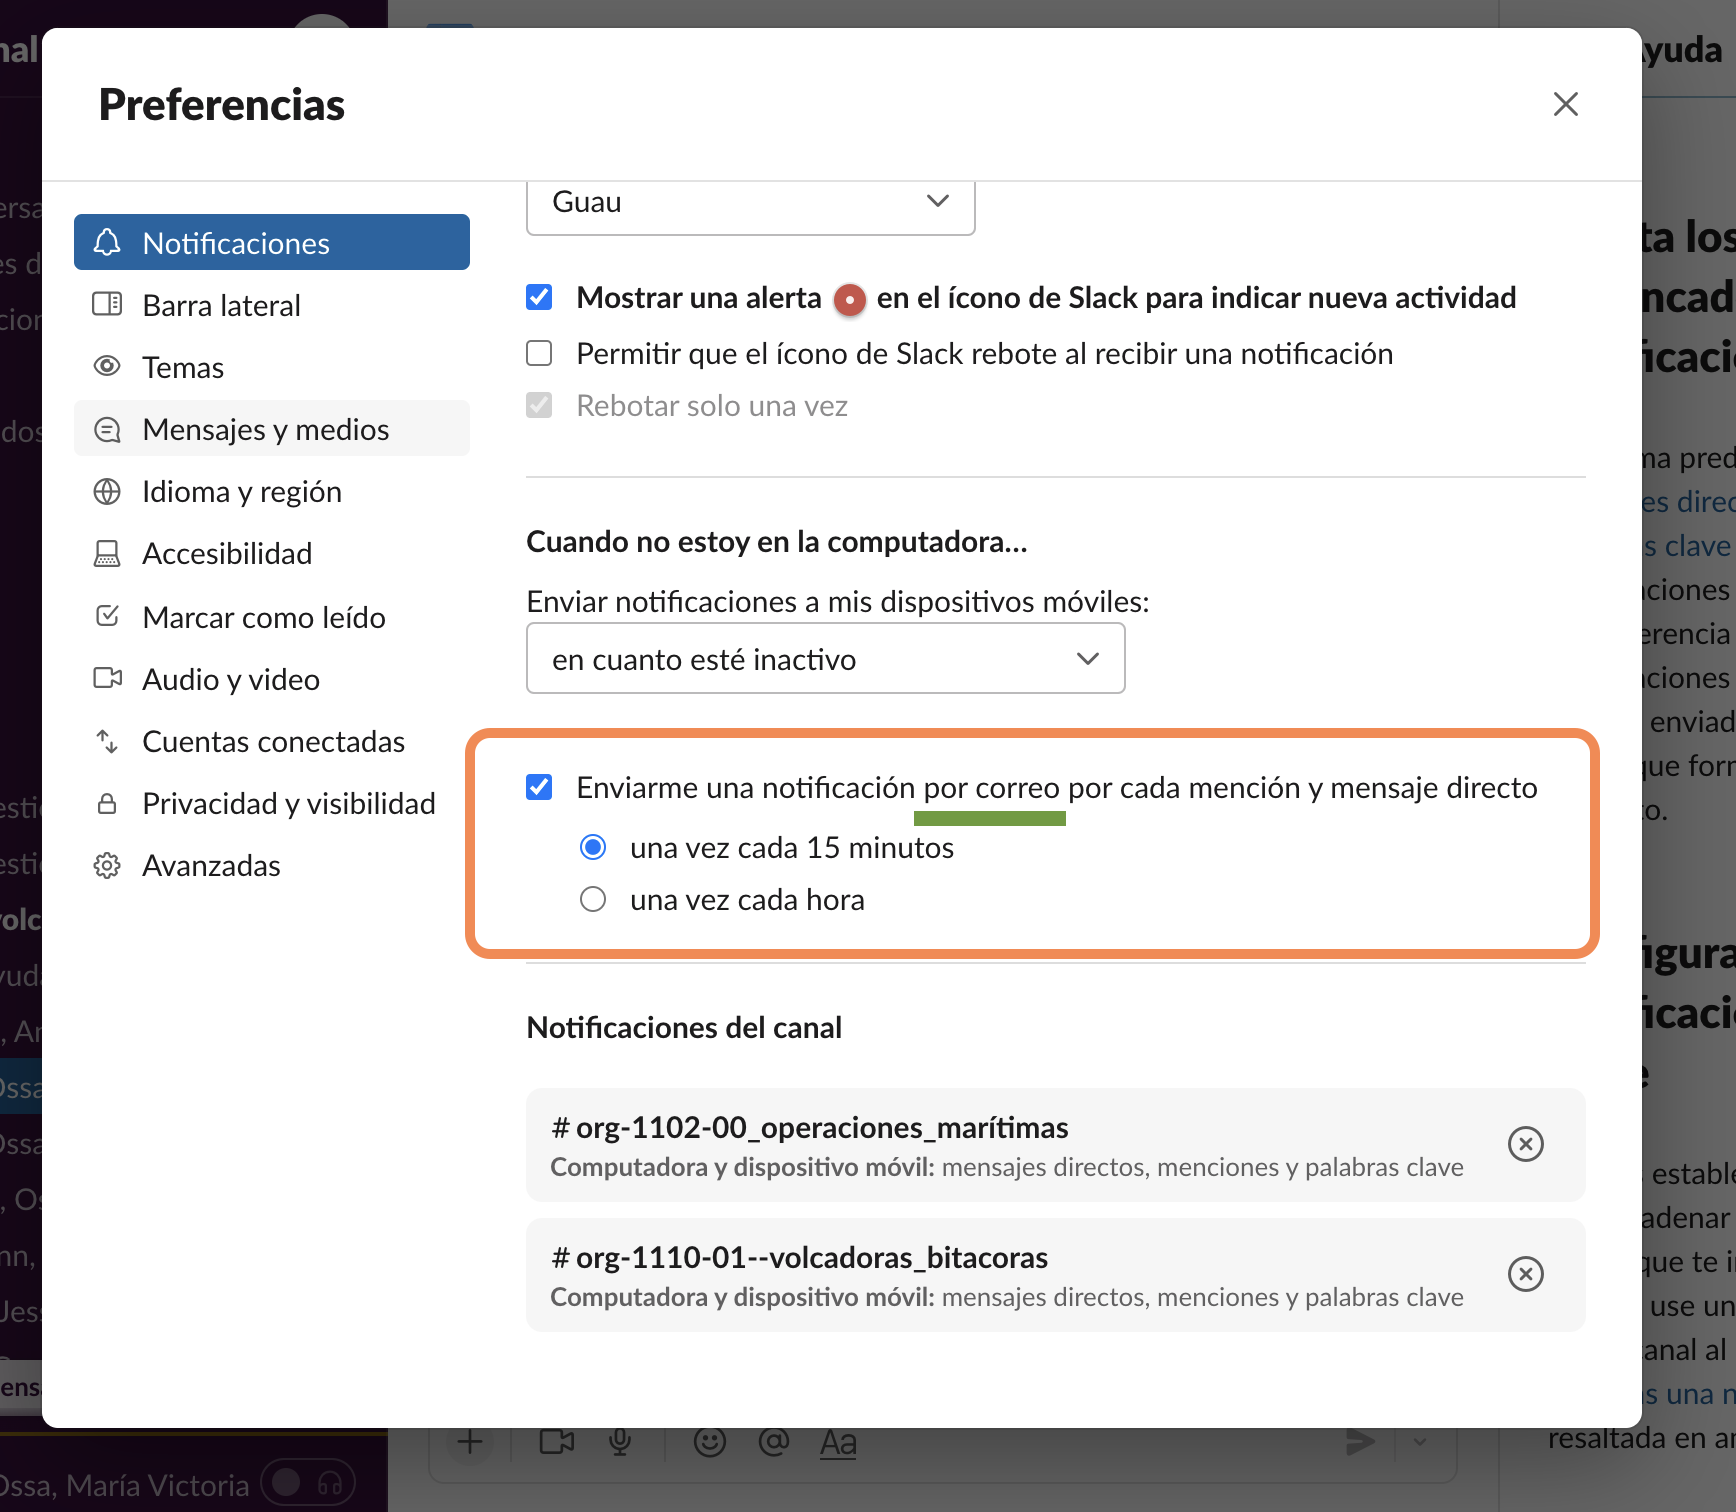Click the plus attach icon in composer
The width and height of the screenshot is (1736, 1512).
click(x=470, y=1442)
